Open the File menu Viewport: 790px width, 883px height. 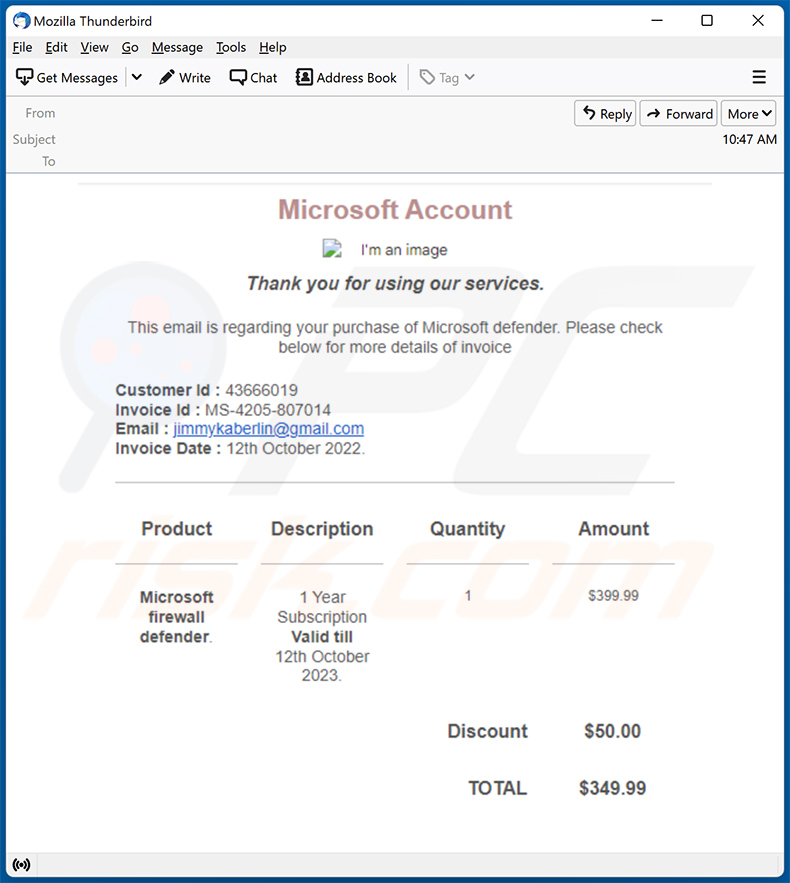23,47
